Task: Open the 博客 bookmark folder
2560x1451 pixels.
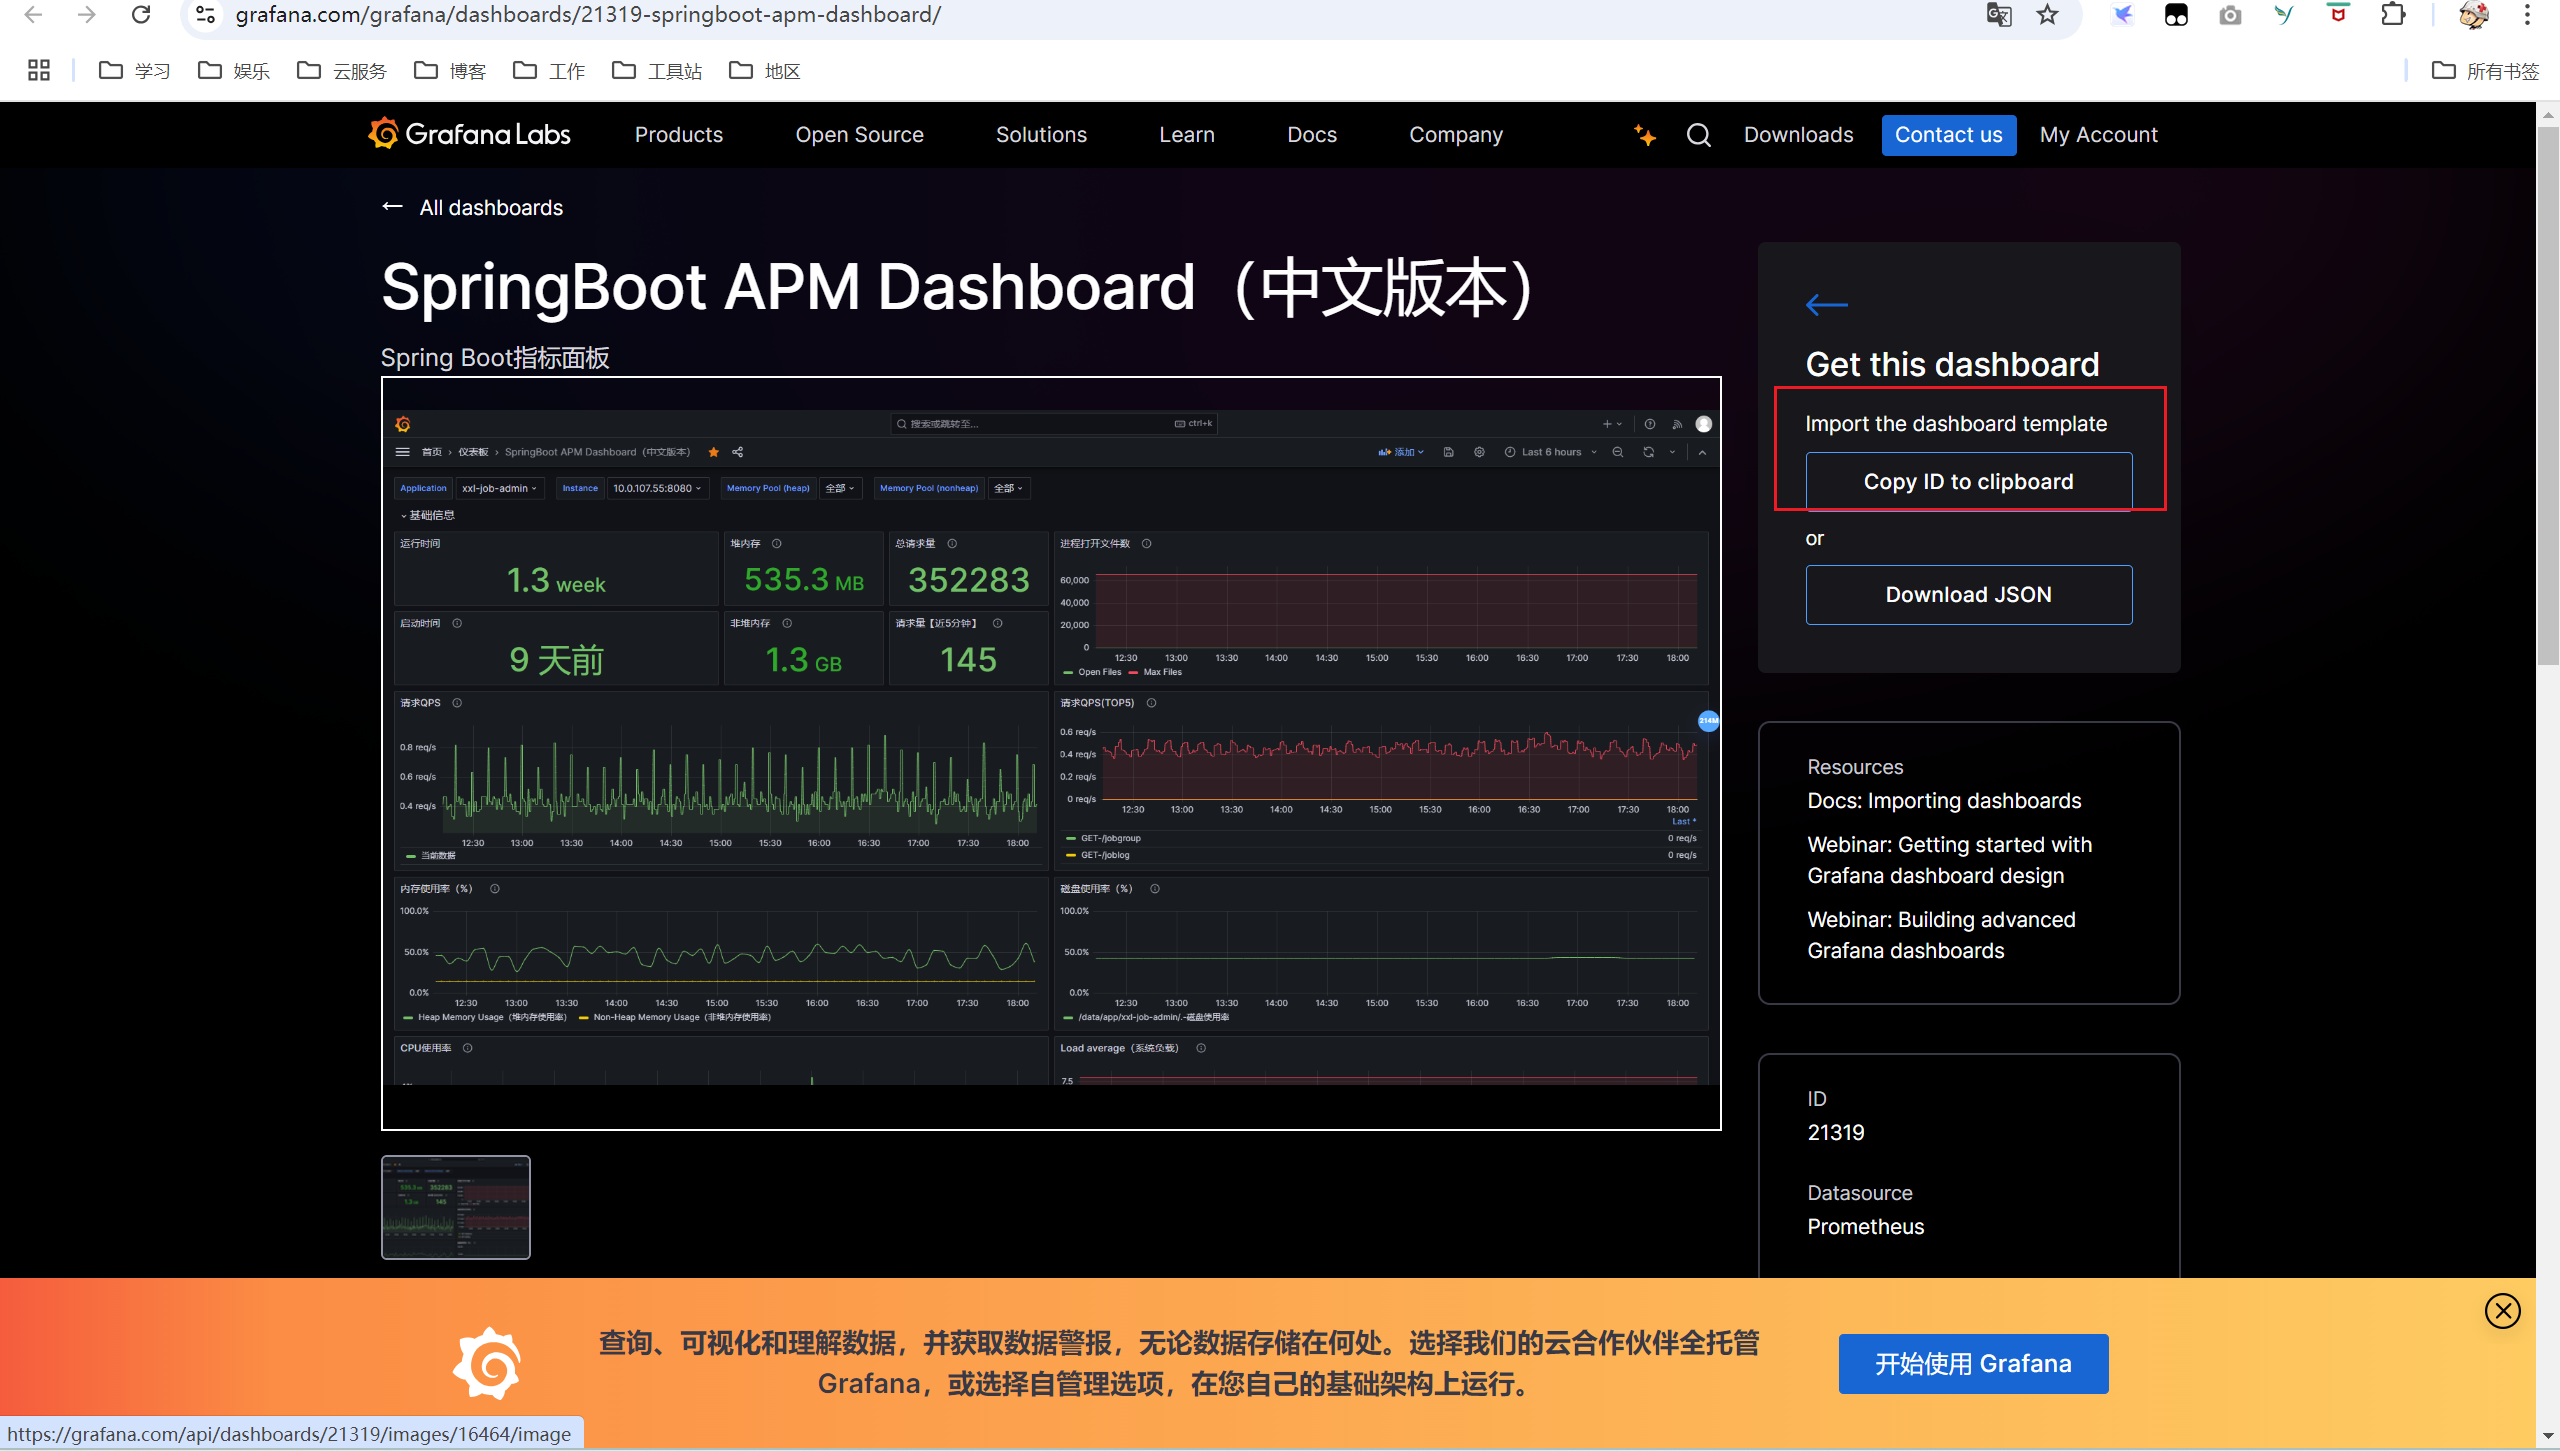Action: [x=450, y=70]
